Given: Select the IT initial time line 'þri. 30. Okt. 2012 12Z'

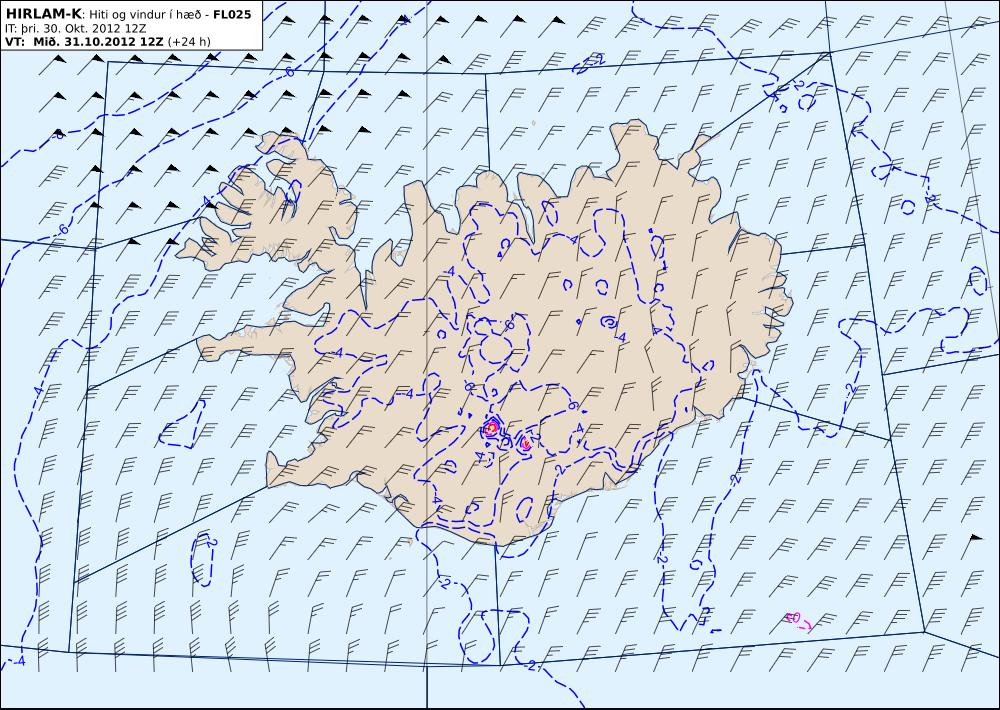Looking at the screenshot, I should tap(75, 28).
